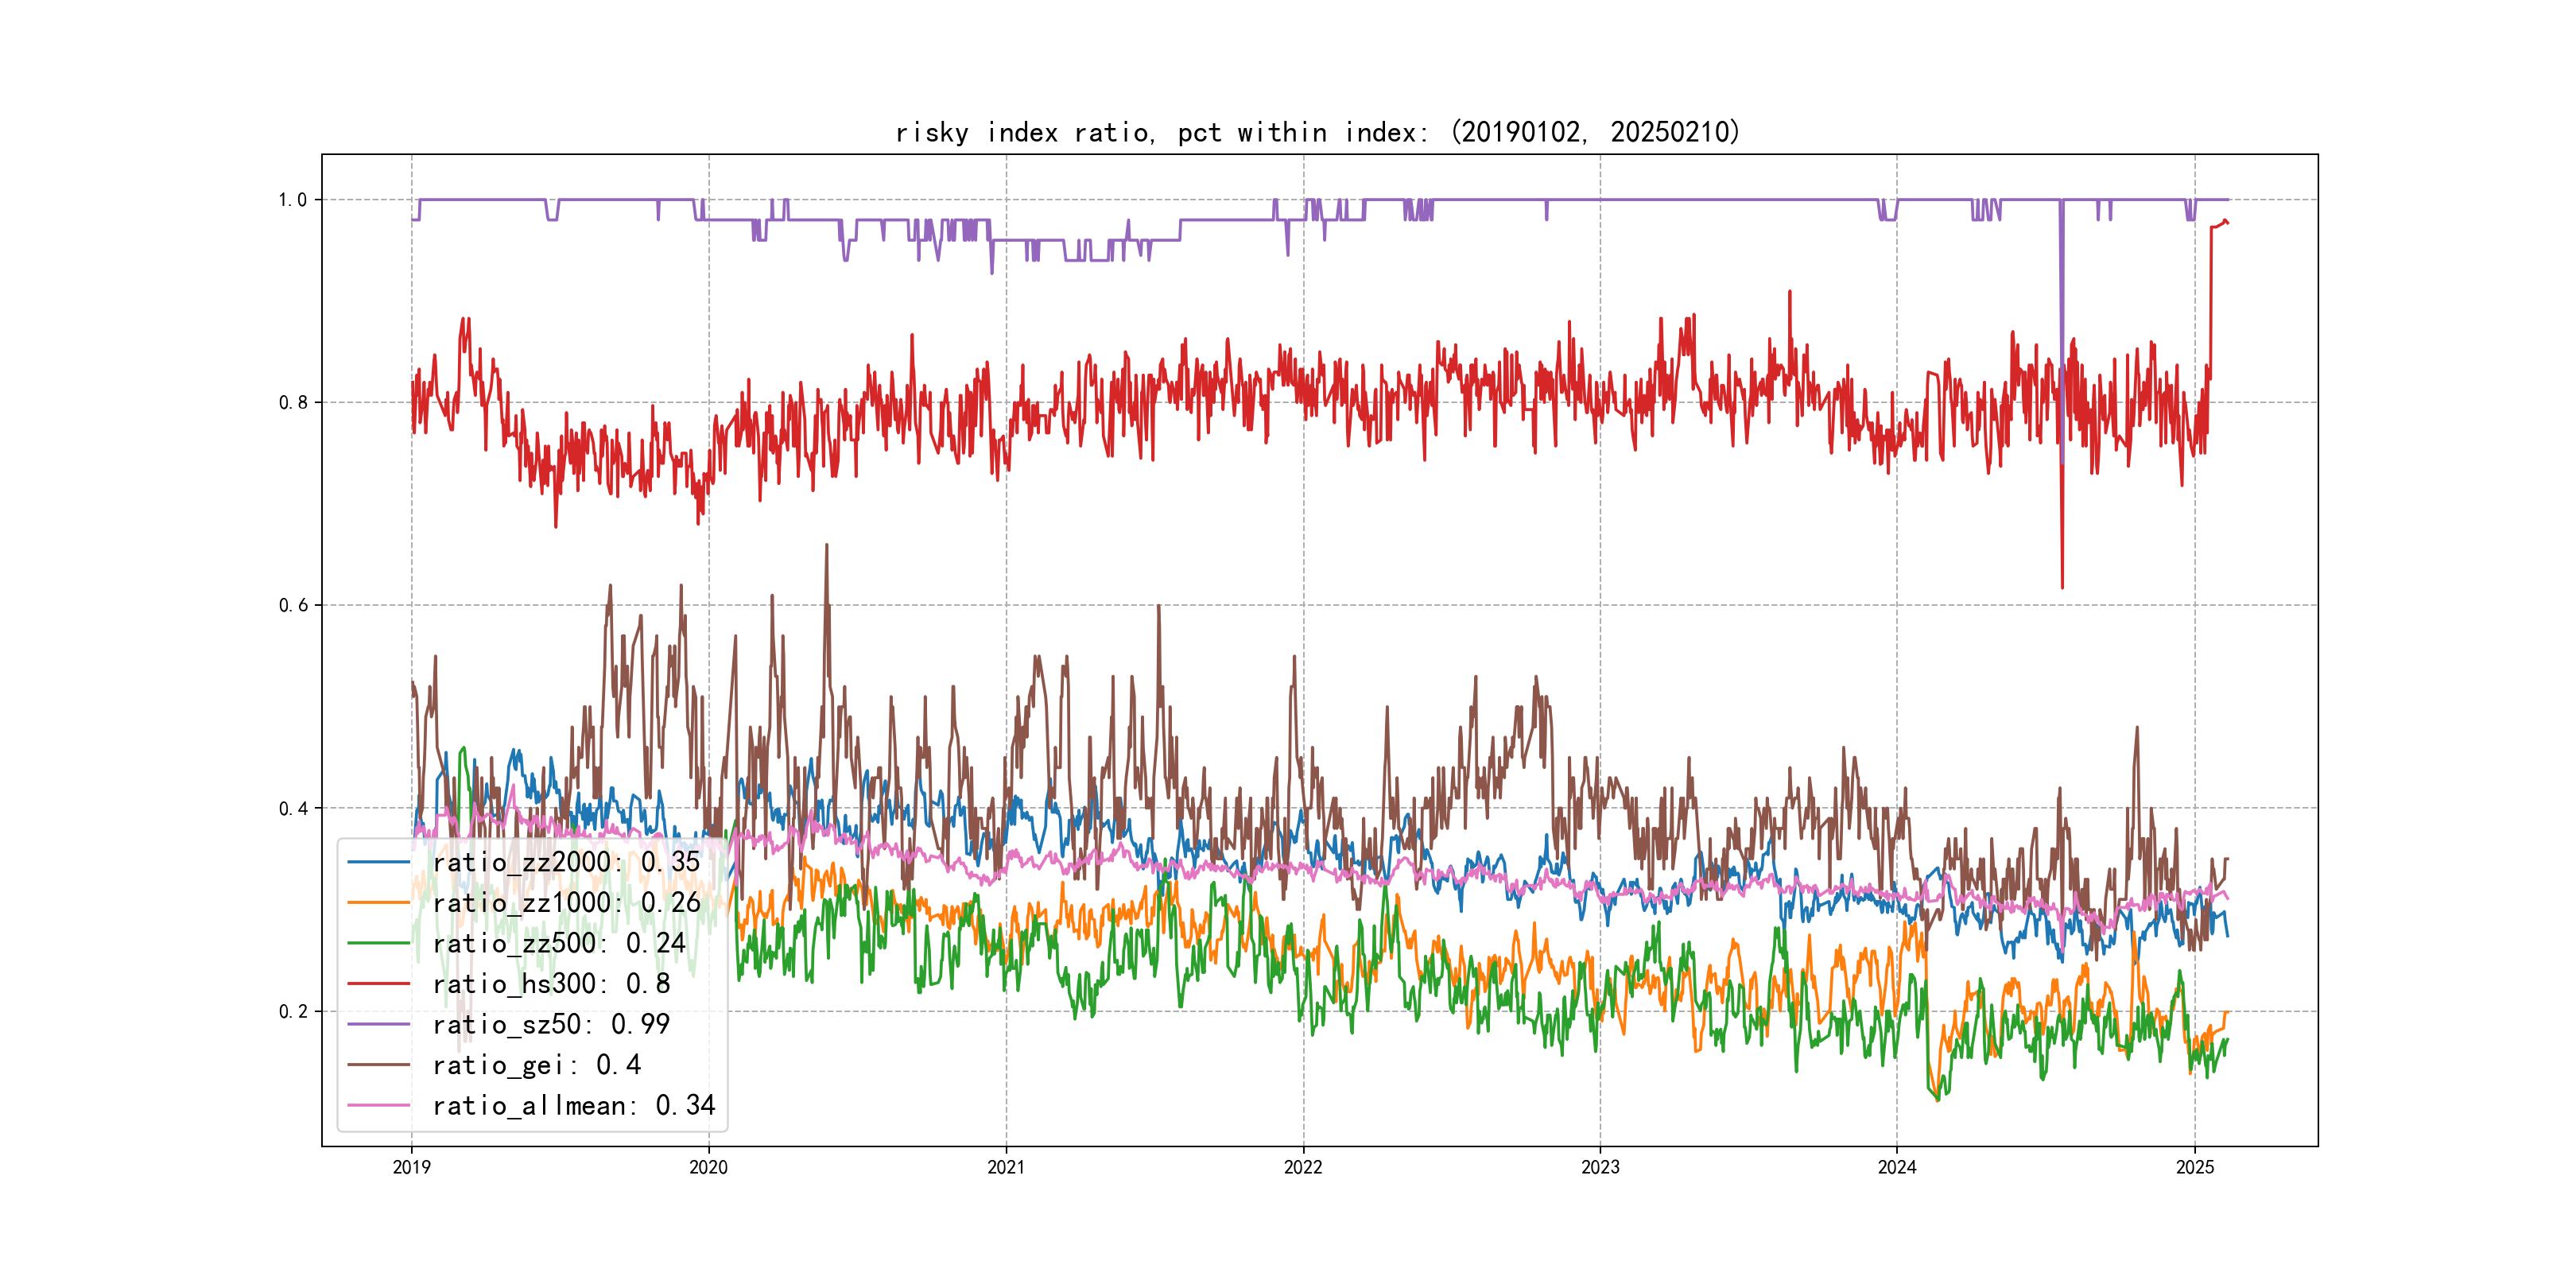Image resolution: width=2576 pixels, height=1288 pixels.
Task: Click the orange ratio_zz1000 legend line
Action: tap(378, 903)
